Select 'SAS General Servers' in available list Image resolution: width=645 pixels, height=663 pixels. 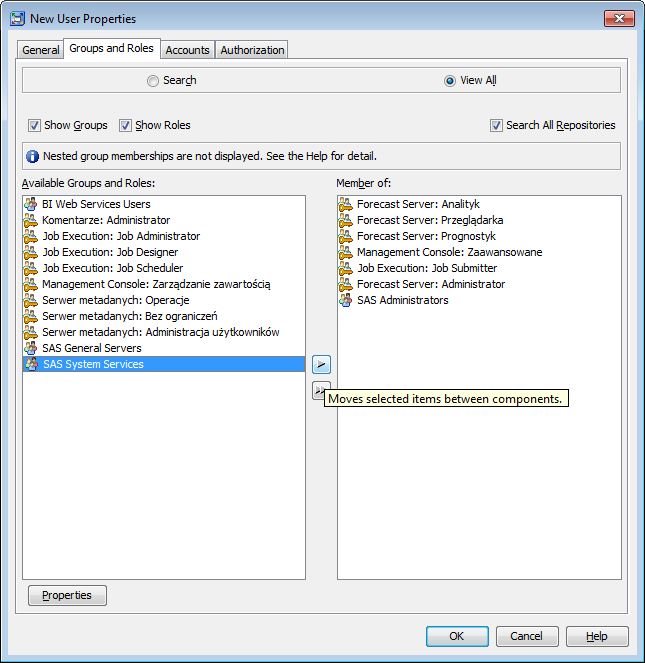coord(164,348)
